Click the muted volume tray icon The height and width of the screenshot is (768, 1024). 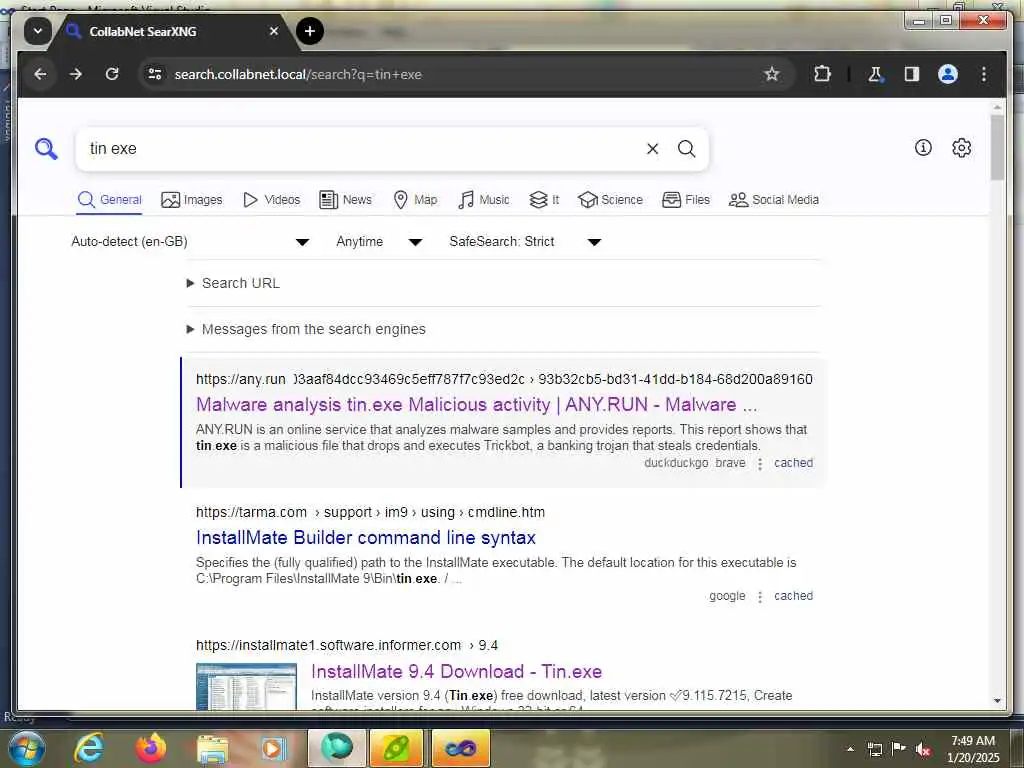pos(923,749)
